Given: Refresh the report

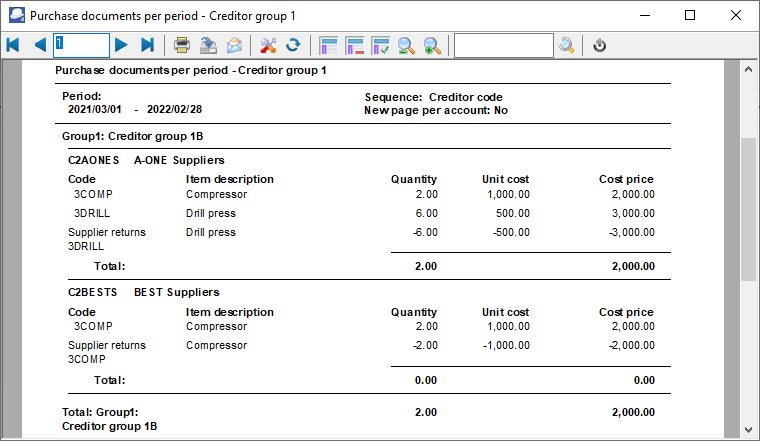Looking at the screenshot, I should [293, 45].
